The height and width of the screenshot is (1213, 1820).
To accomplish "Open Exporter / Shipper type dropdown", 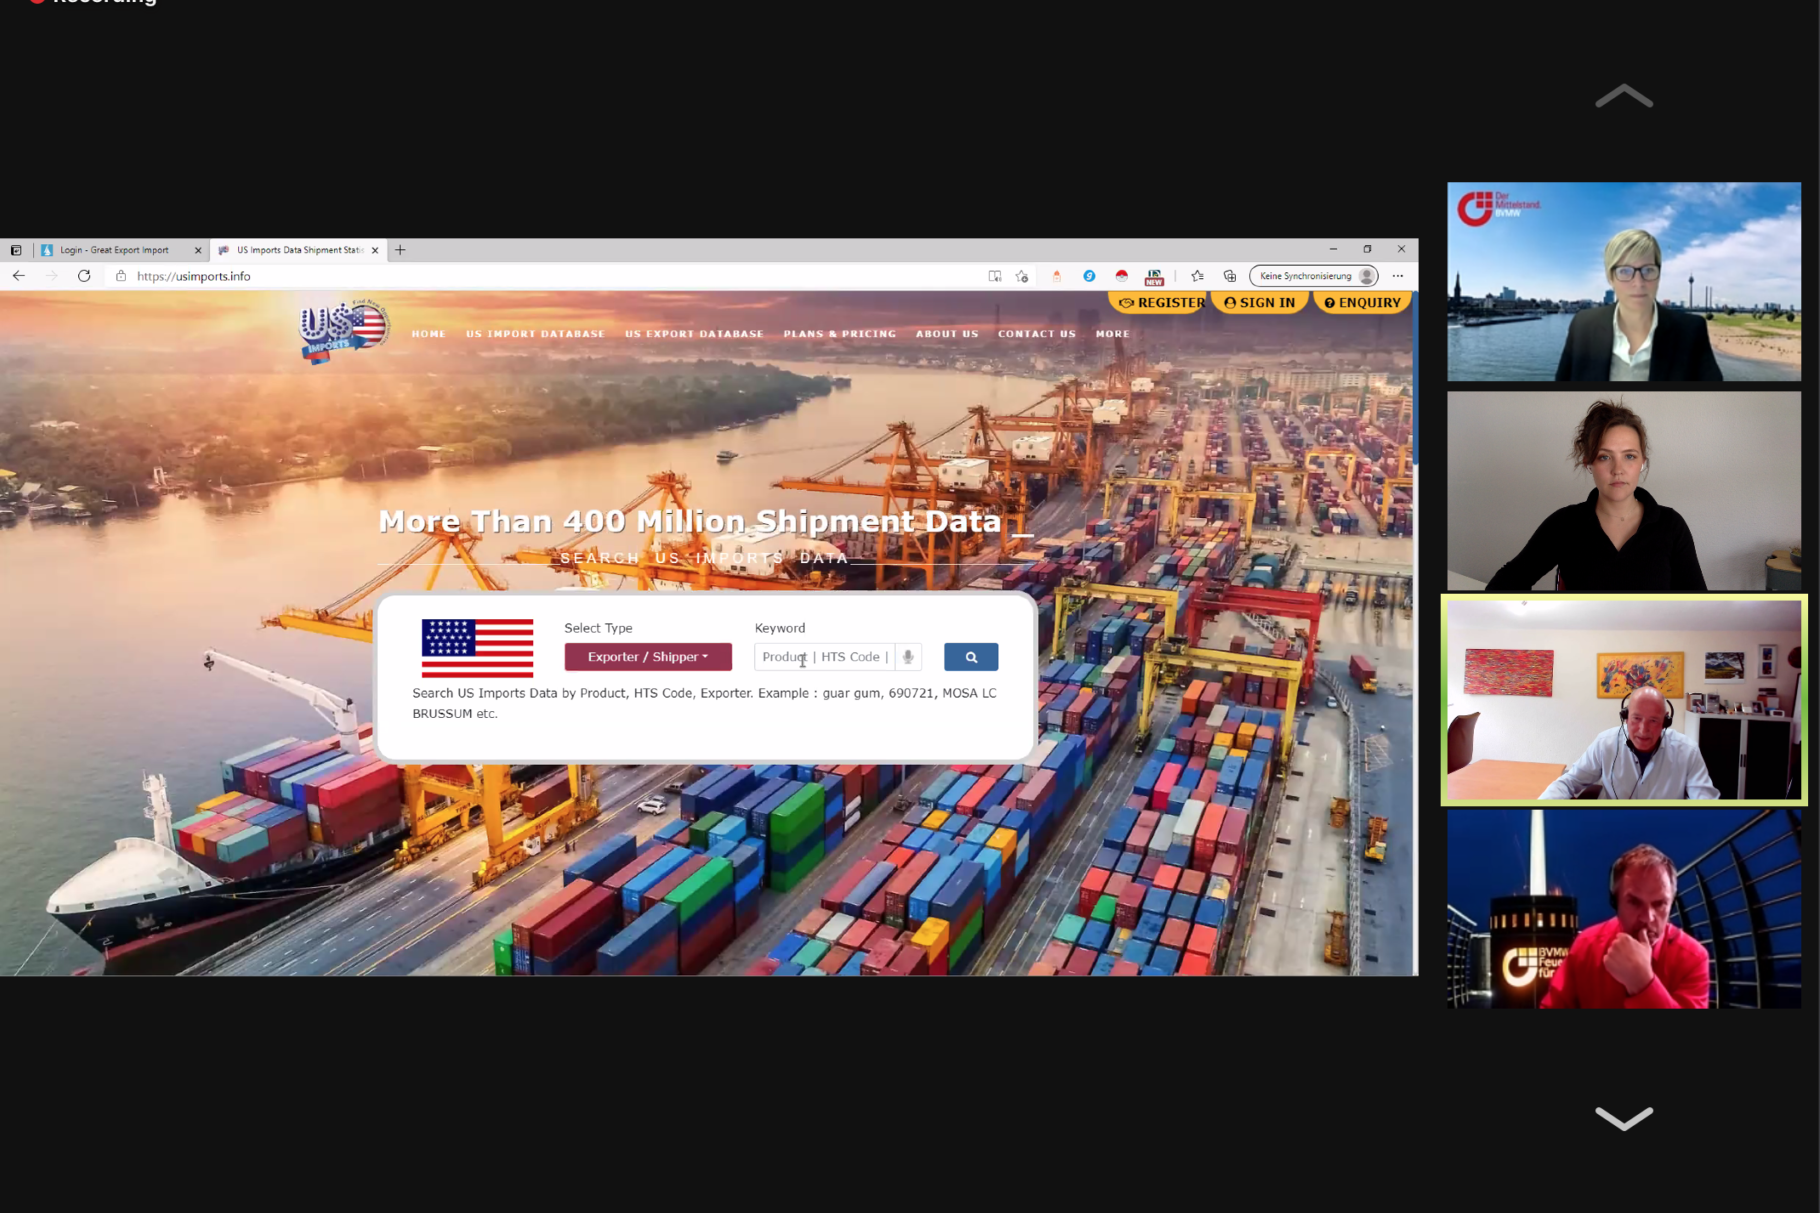I will (647, 657).
